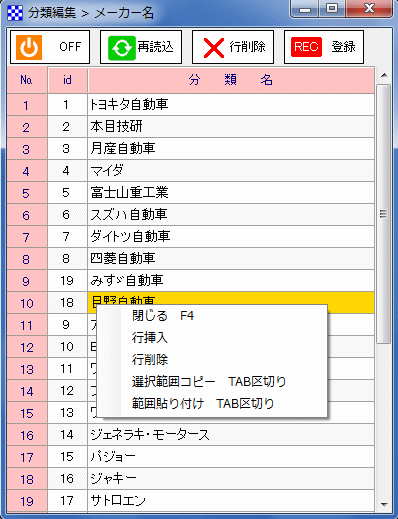This screenshot has width=398, height=519.
Task: Select the みすゞ自動車 cell
Action: tap(231, 281)
